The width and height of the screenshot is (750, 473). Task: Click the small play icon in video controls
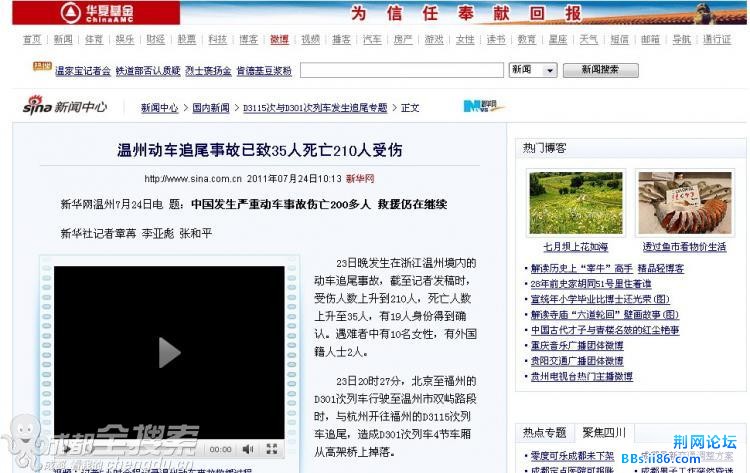coord(68,450)
